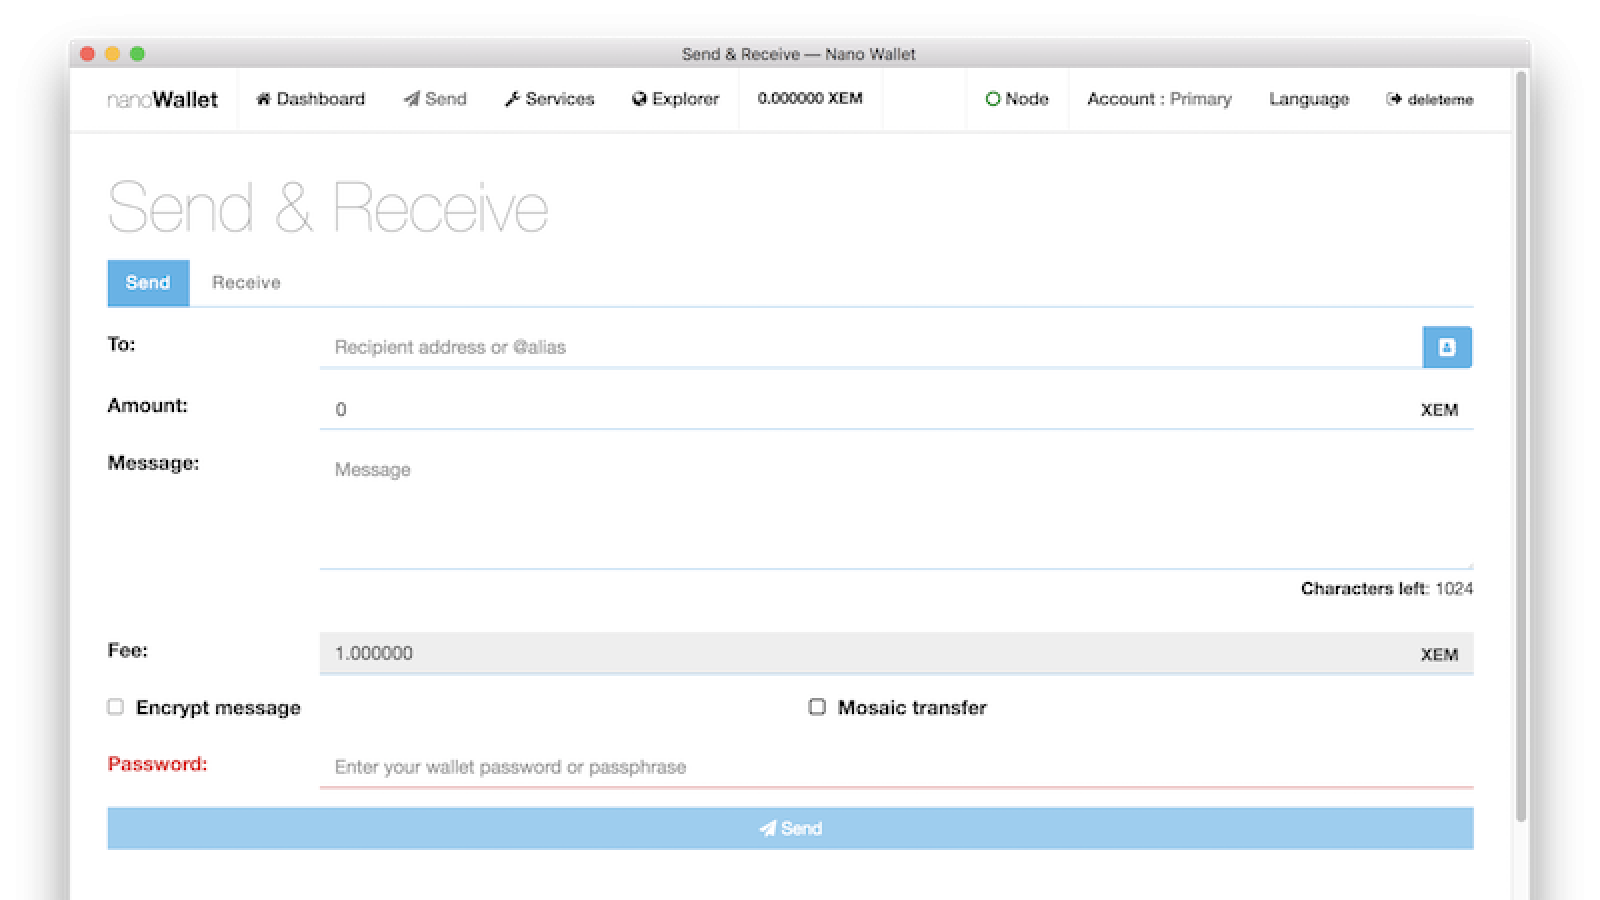Focus the Recipient address or @alias field
Screen dimensions: 1600x900
tap(871, 347)
